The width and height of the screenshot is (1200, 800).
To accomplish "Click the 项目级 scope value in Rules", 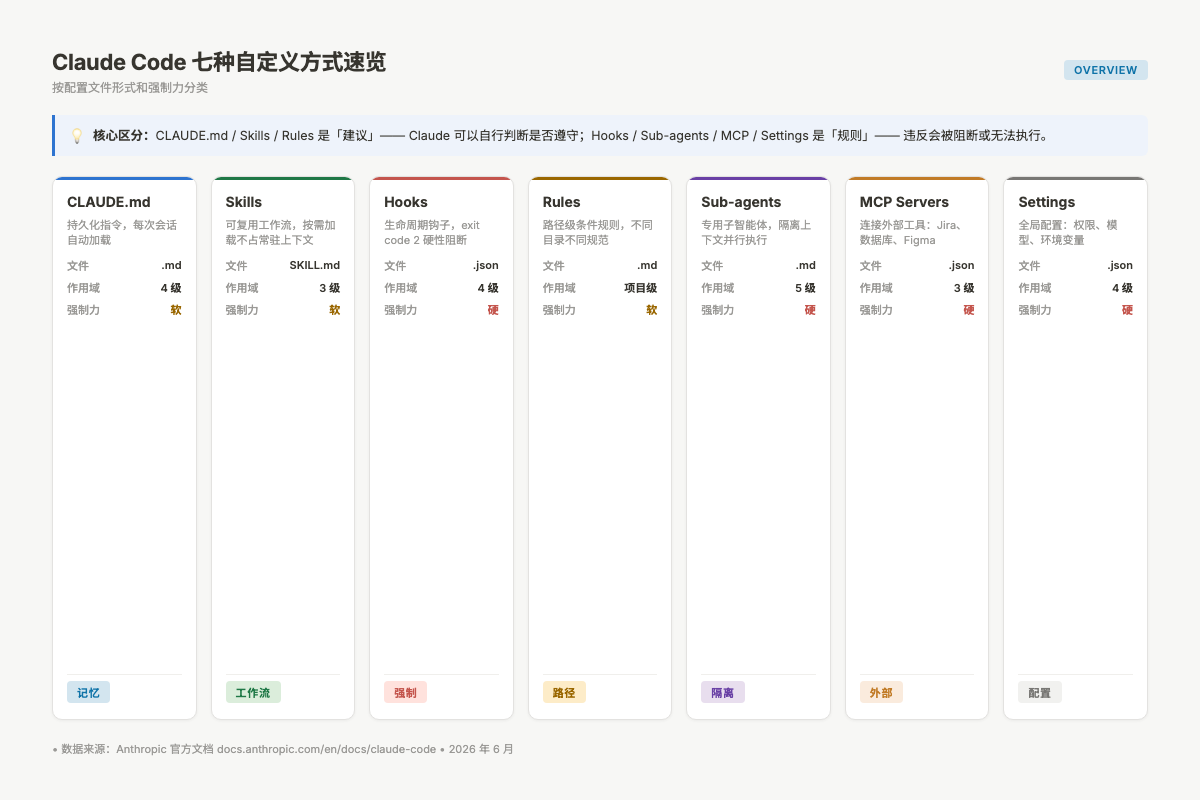I will pyautogui.click(x=641, y=288).
